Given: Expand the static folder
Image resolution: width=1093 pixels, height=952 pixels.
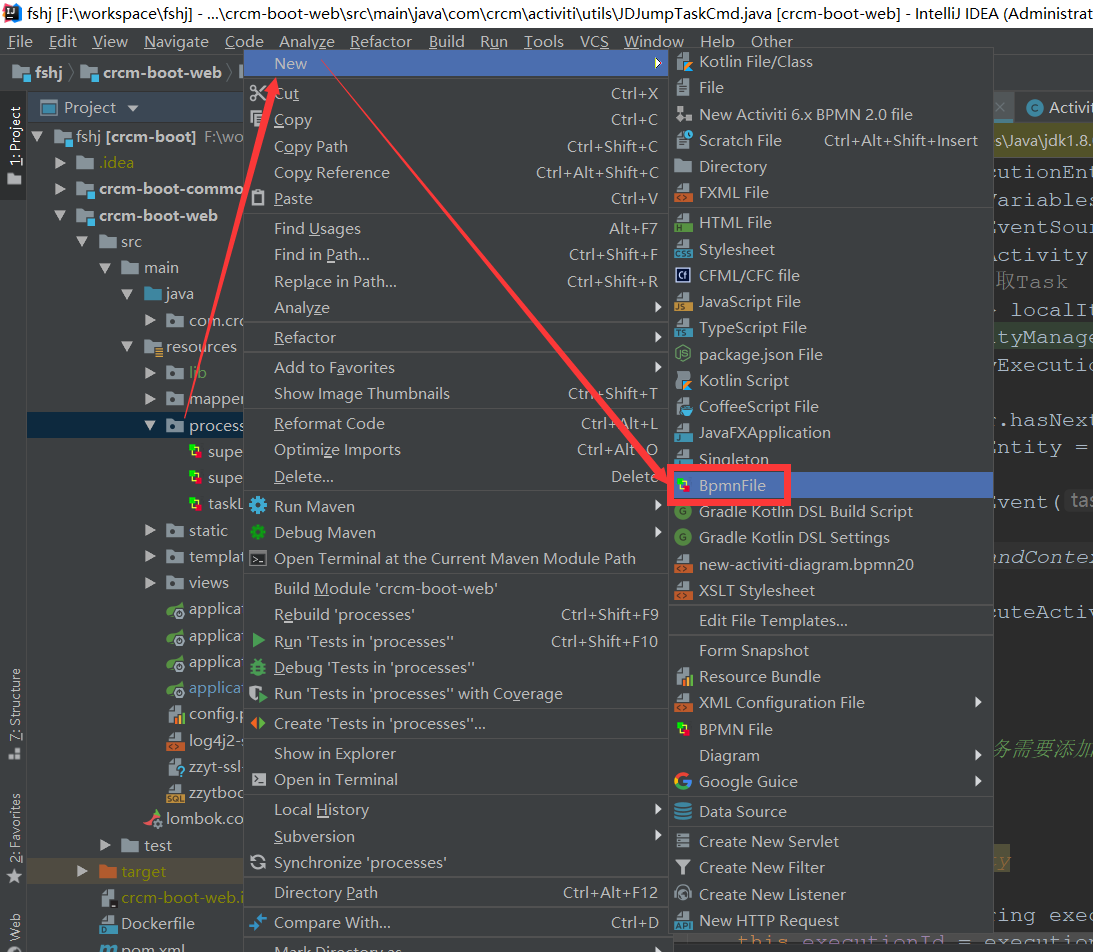Looking at the screenshot, I should tap(150, 530).
